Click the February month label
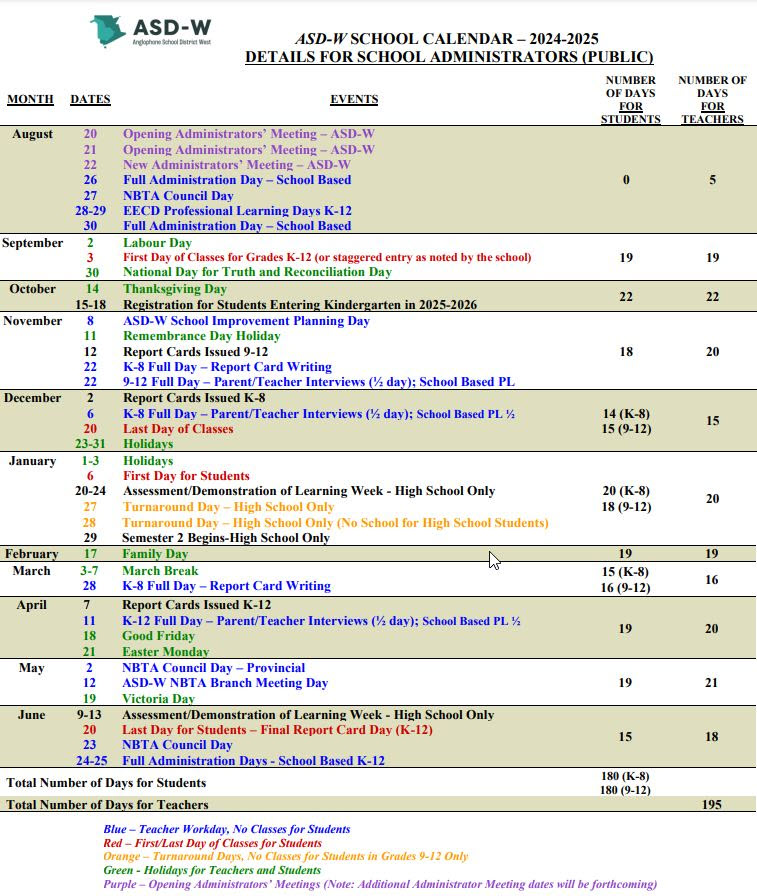 tap(31, 554)
